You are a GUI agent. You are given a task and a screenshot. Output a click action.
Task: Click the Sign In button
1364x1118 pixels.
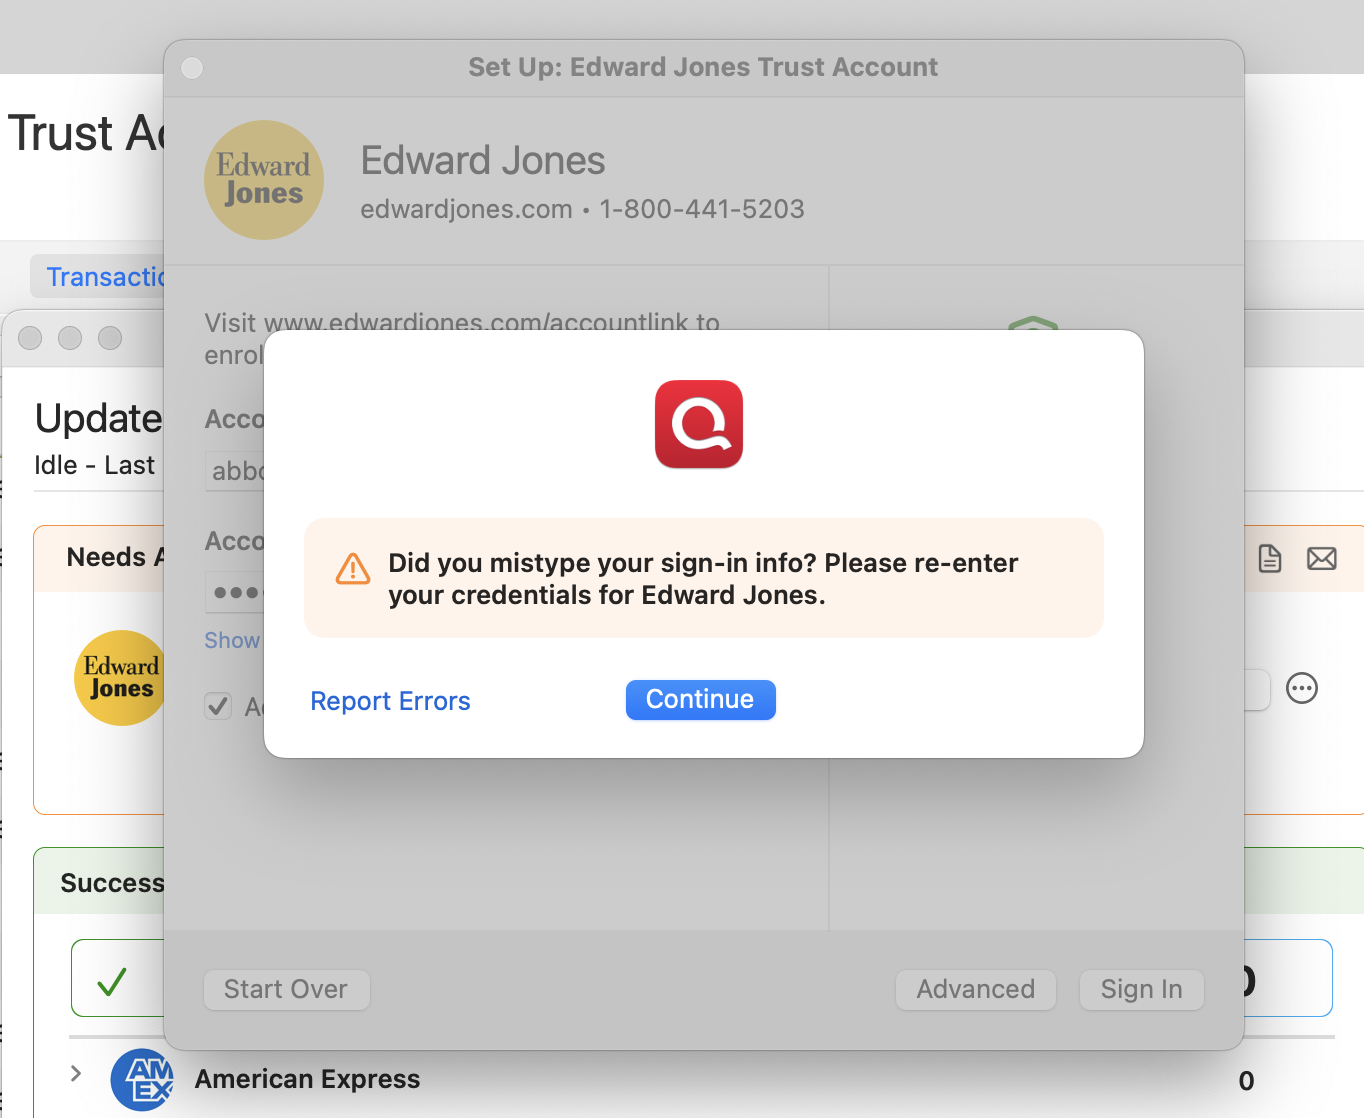[x=1142, y=989]
